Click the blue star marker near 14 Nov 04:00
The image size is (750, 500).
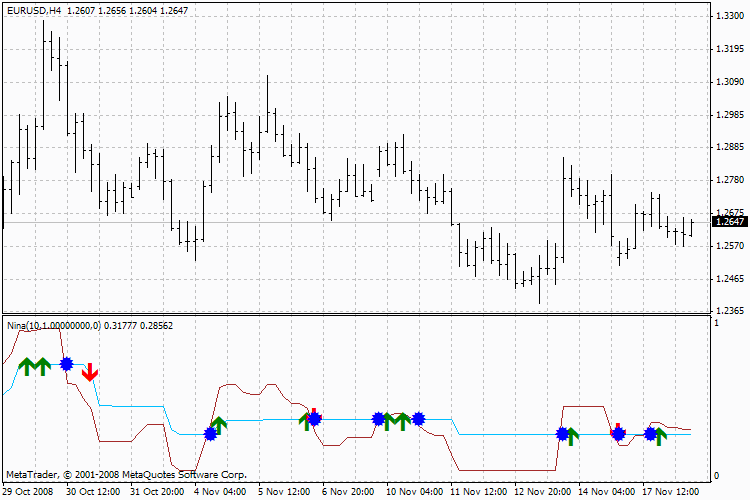click(x=618, y=434)
